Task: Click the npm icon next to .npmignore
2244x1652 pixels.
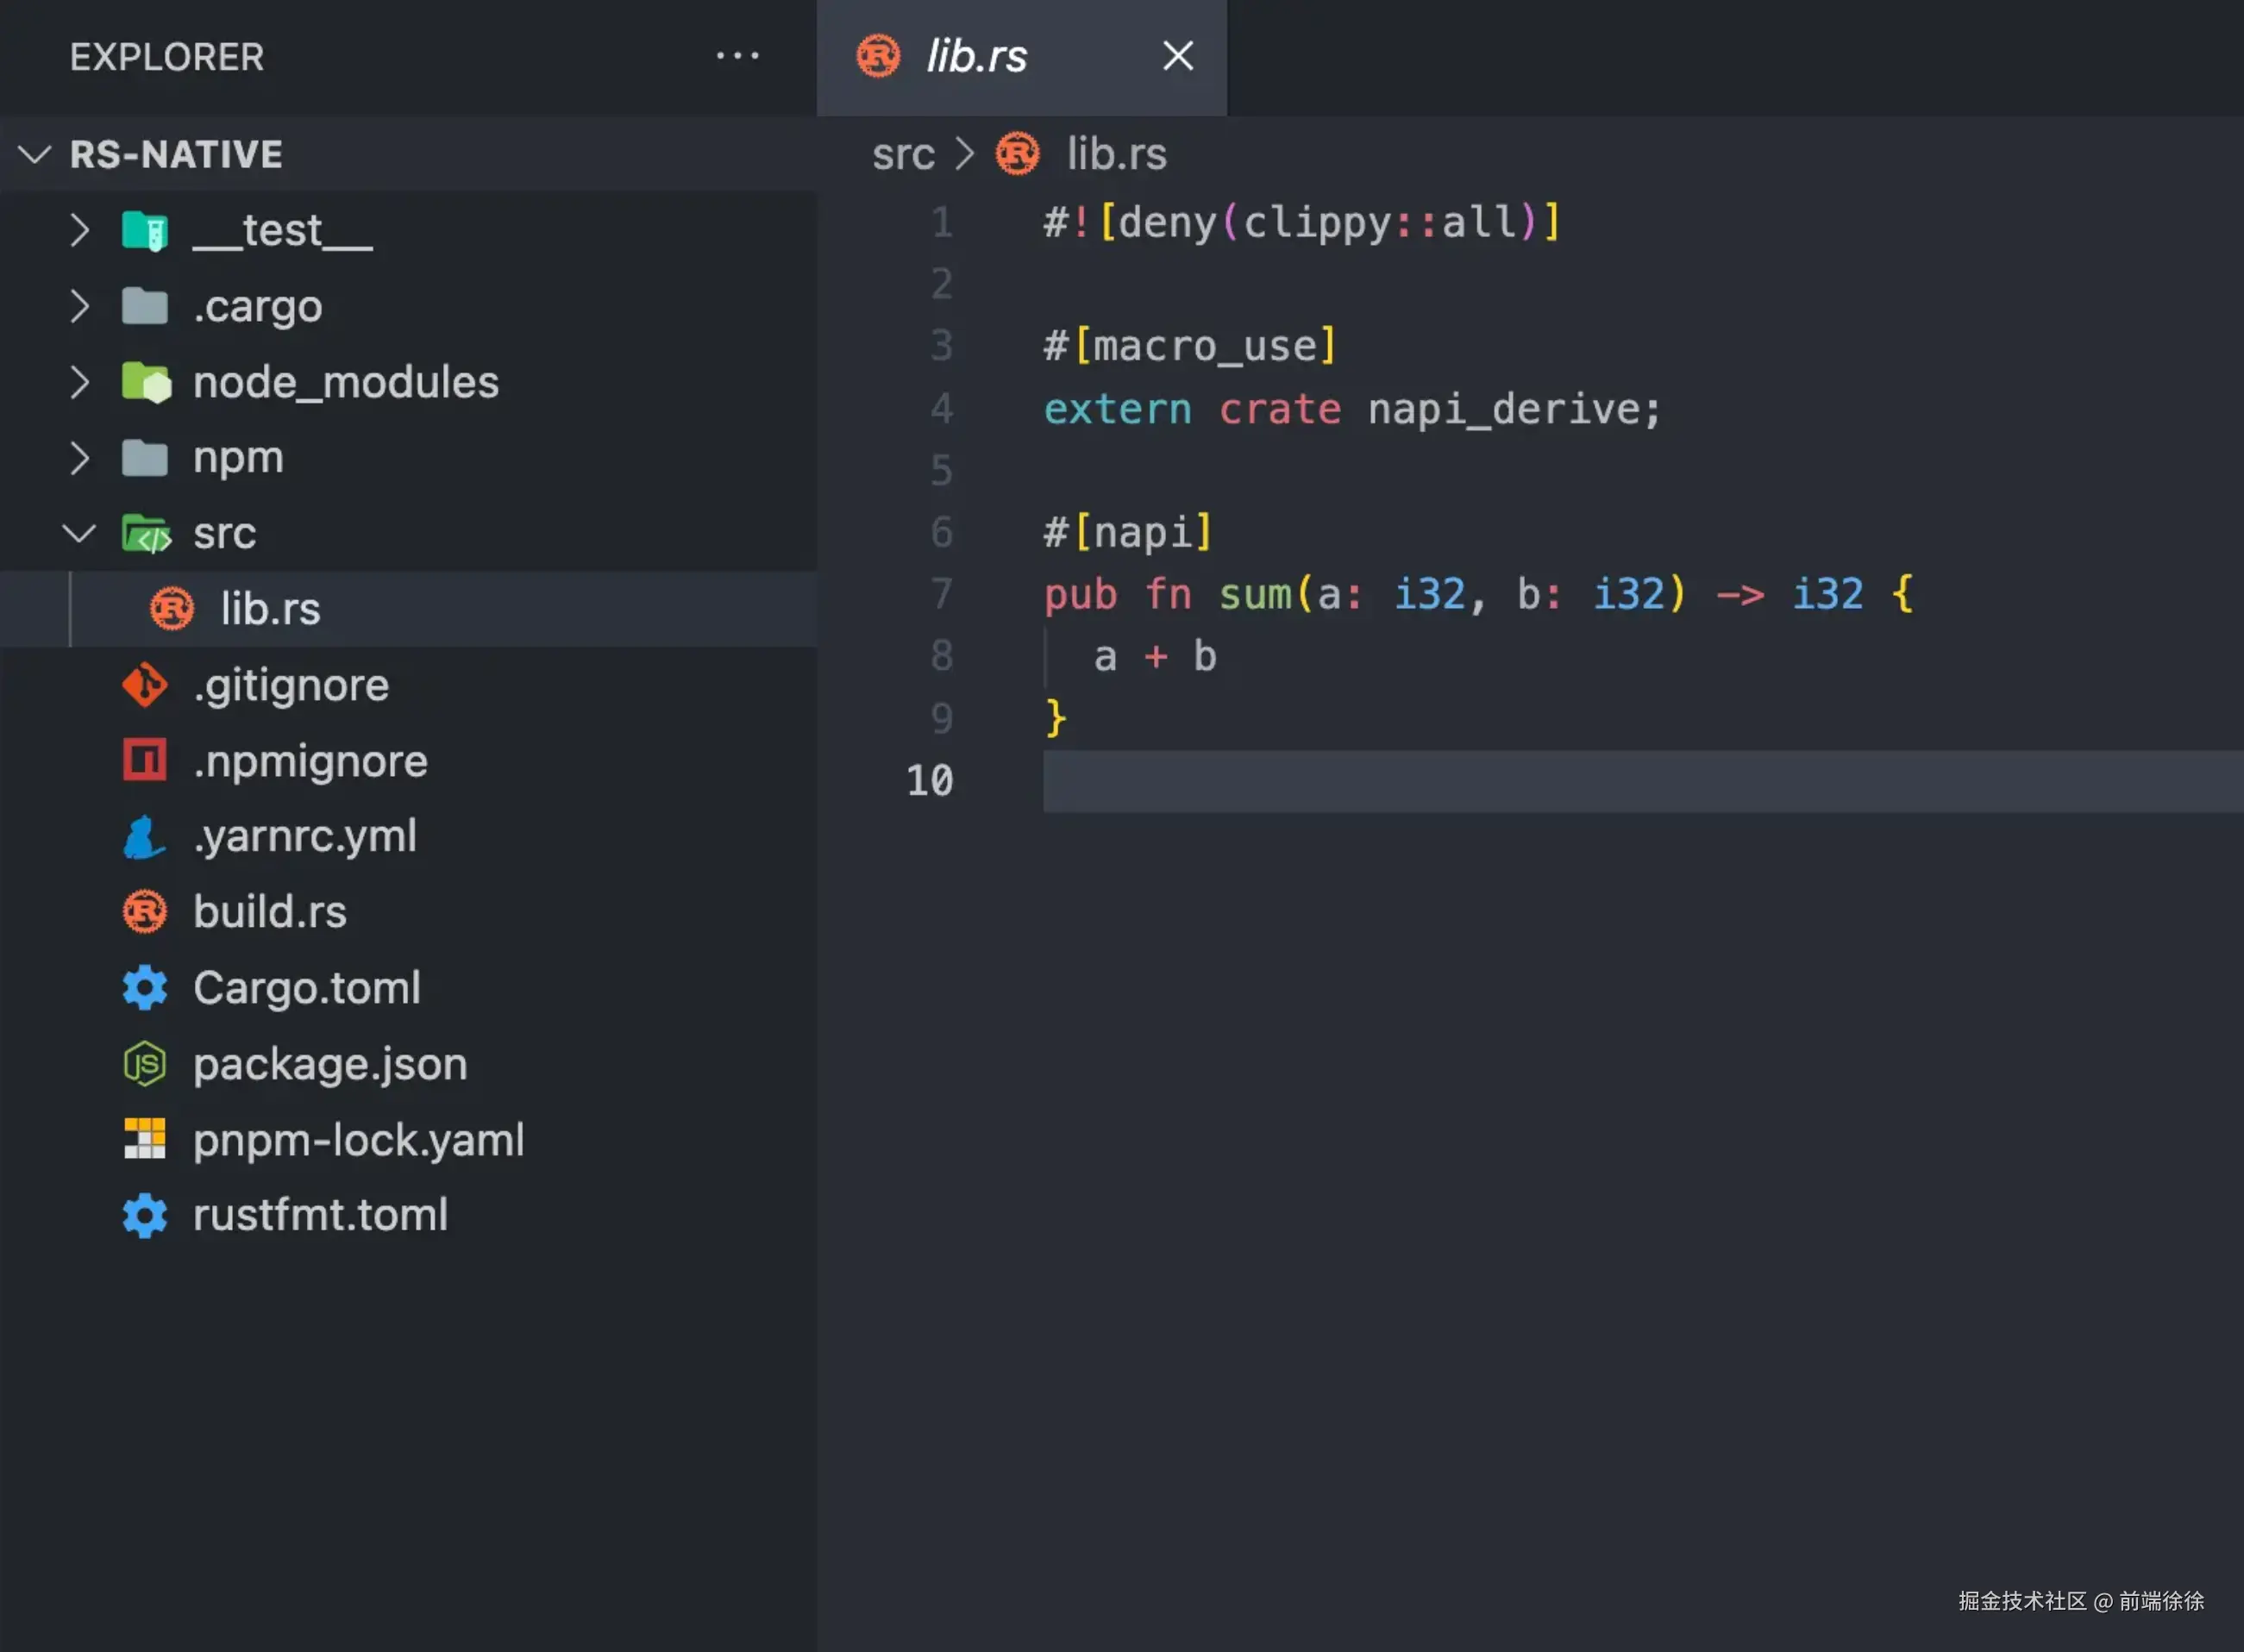Action: tap(145, 760)
